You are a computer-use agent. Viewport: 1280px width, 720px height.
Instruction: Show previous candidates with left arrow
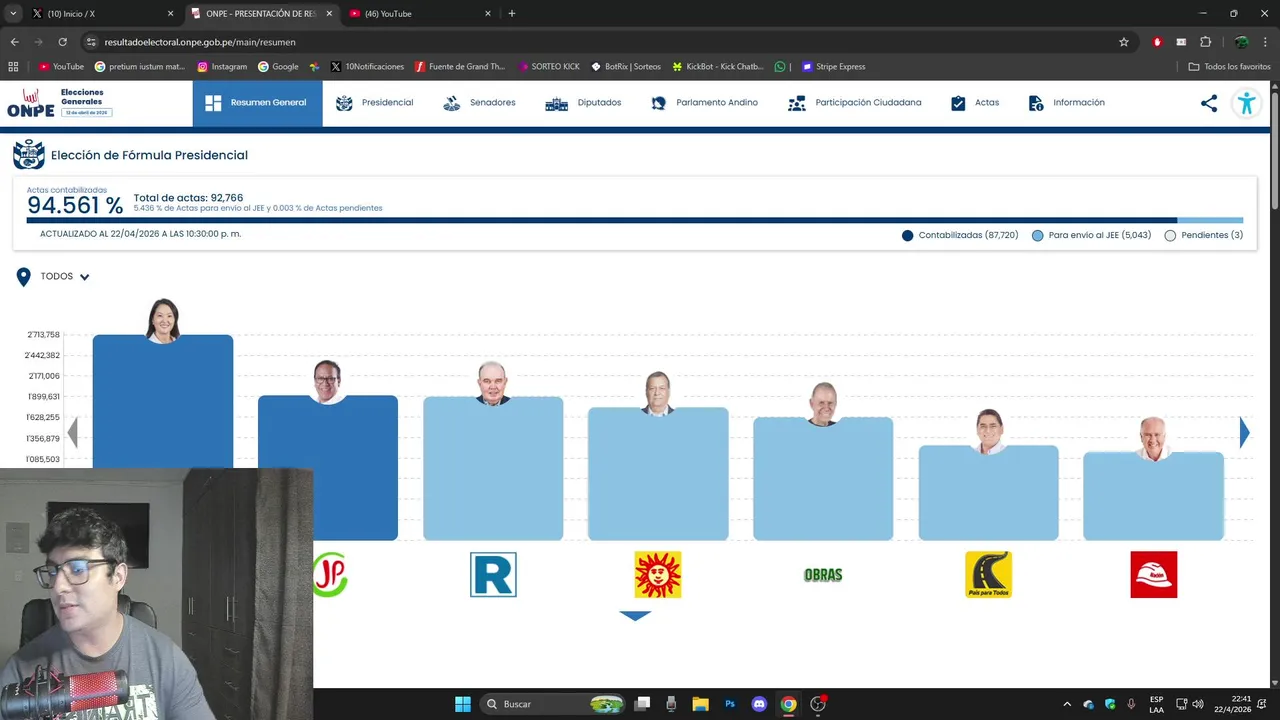(72, 432)
